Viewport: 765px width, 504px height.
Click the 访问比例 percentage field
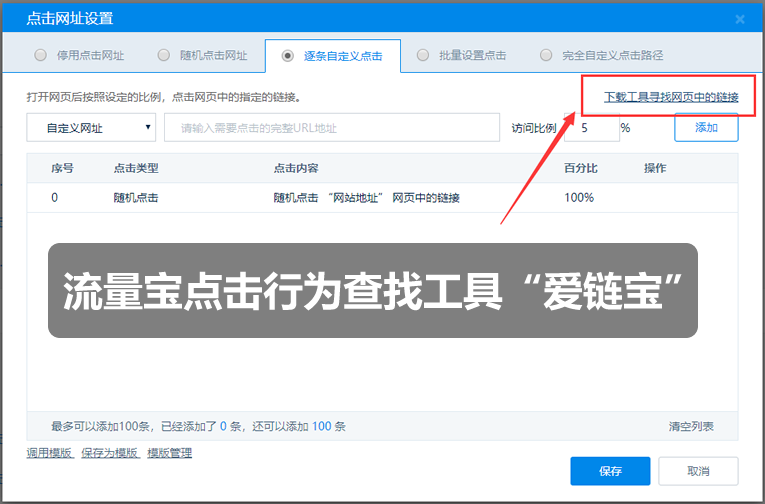[592, 128]
